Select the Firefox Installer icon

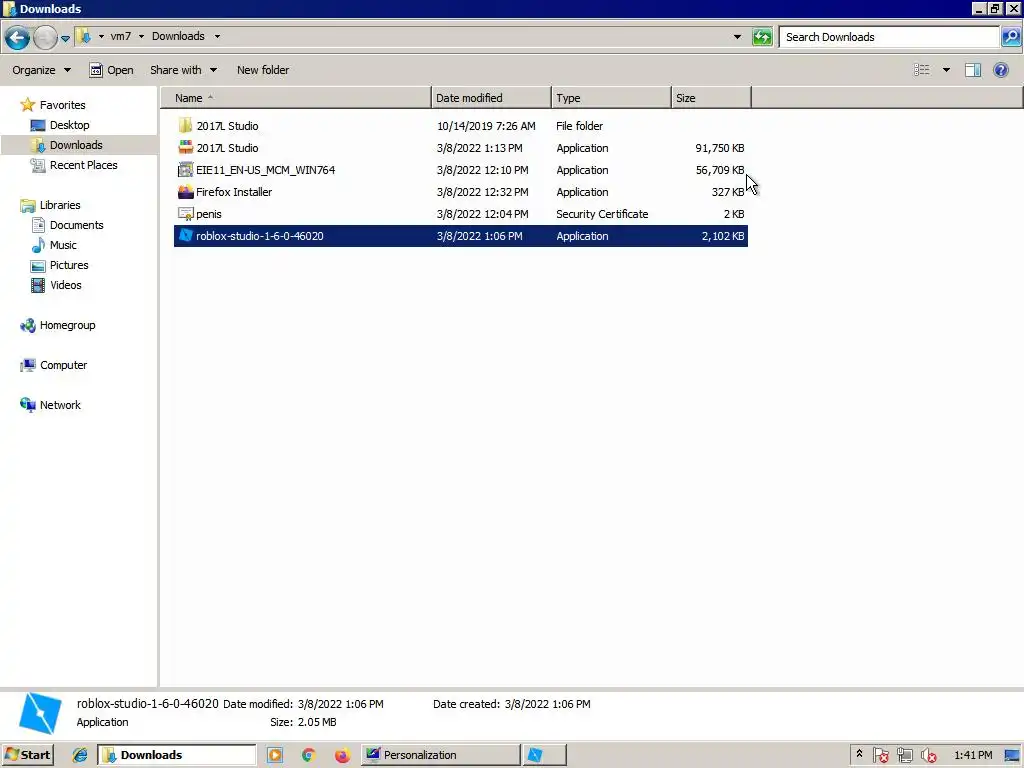(x=185, y=192)
